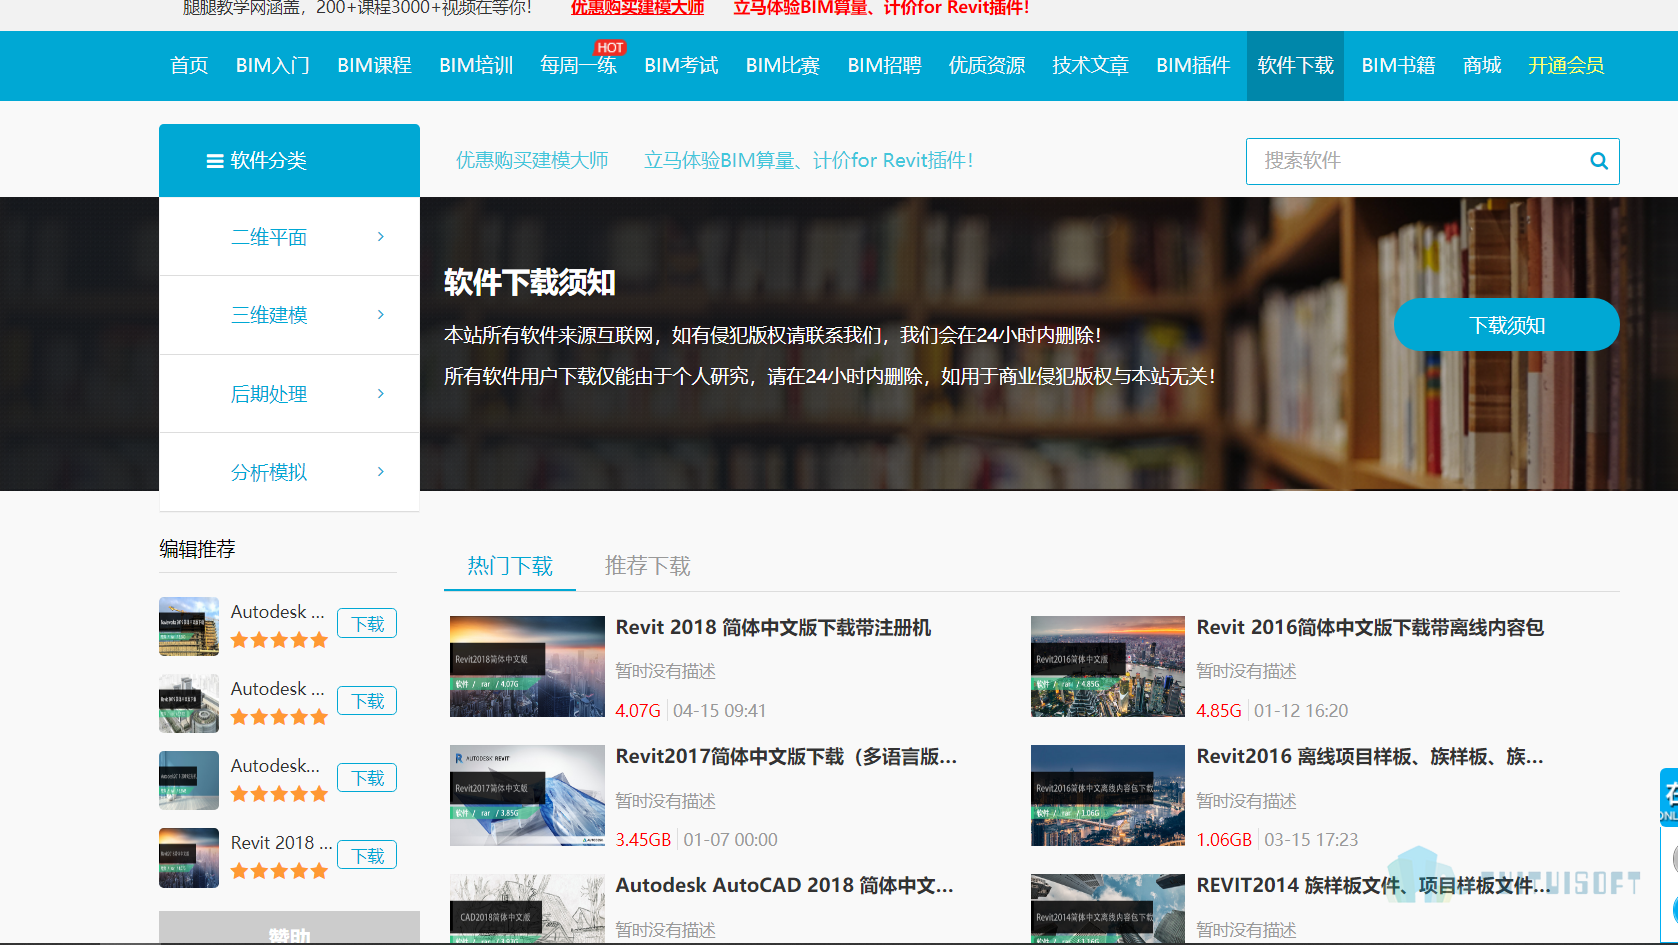Open the Revit 2016简体中文版 thumbnail image
Image resolution: width=1678 pixels, height=945 pixels.
[x=1108, y=666]
